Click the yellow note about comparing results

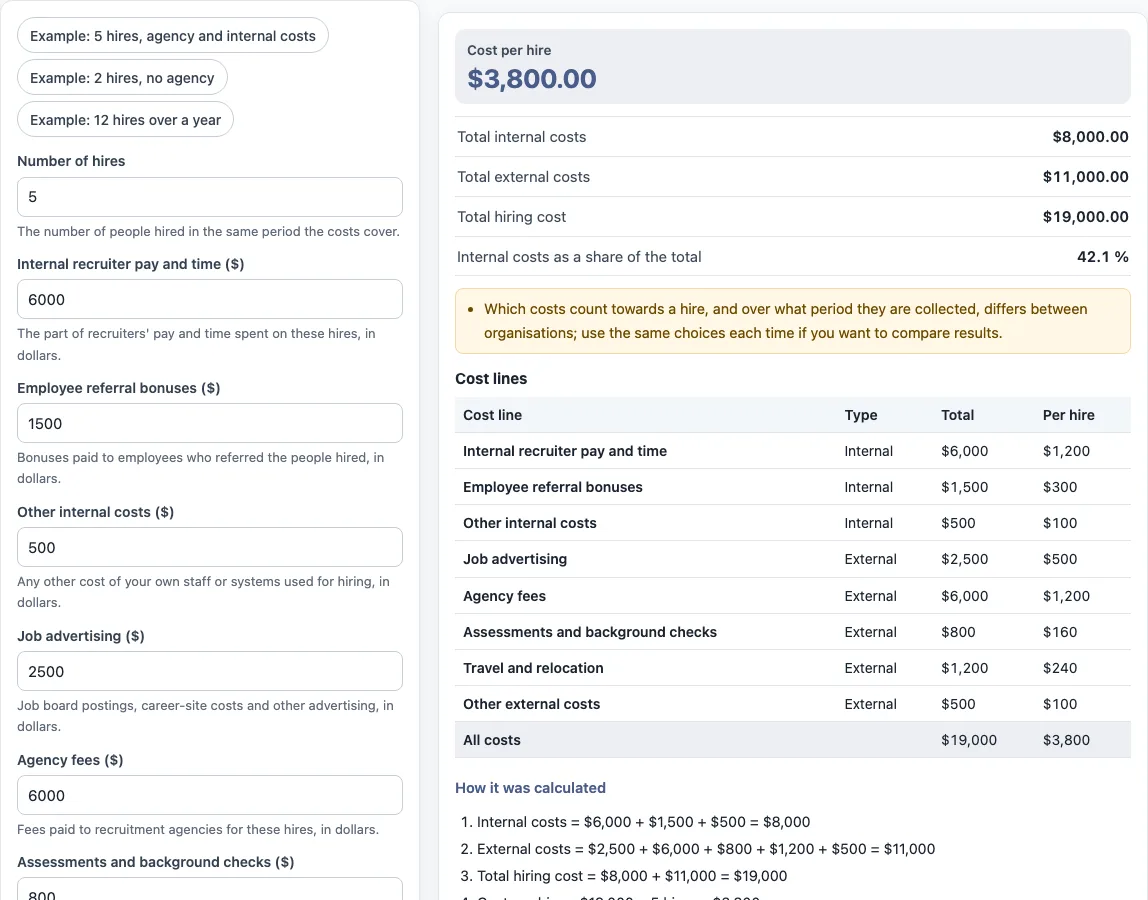[x=793, y=321]
